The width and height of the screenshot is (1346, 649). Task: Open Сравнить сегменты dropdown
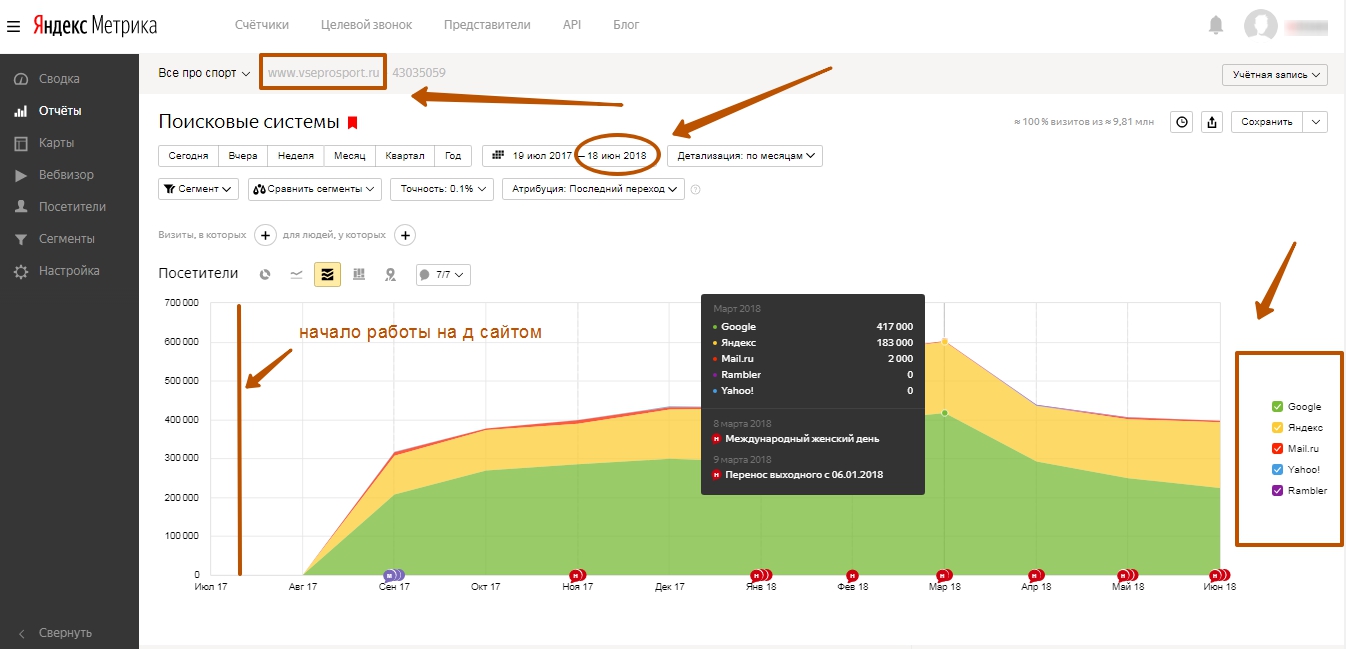[315, 189]
